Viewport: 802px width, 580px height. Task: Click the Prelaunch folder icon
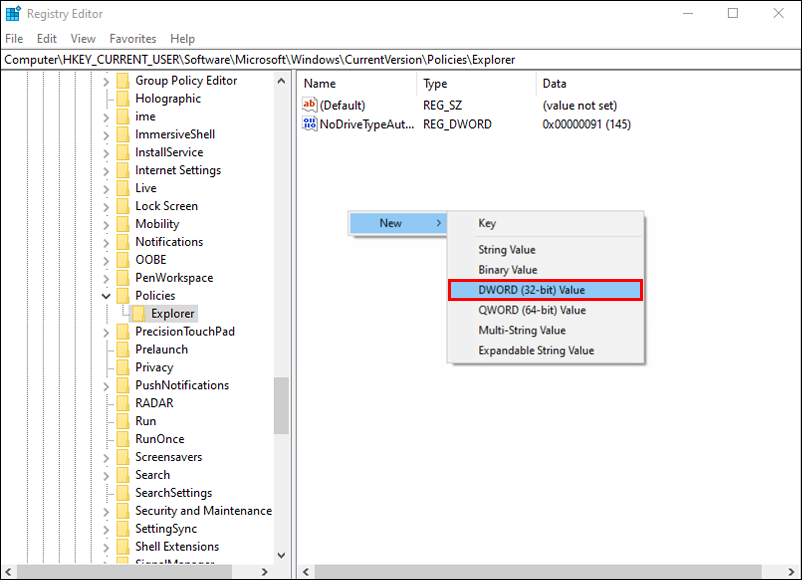click(x=123, y=349)
